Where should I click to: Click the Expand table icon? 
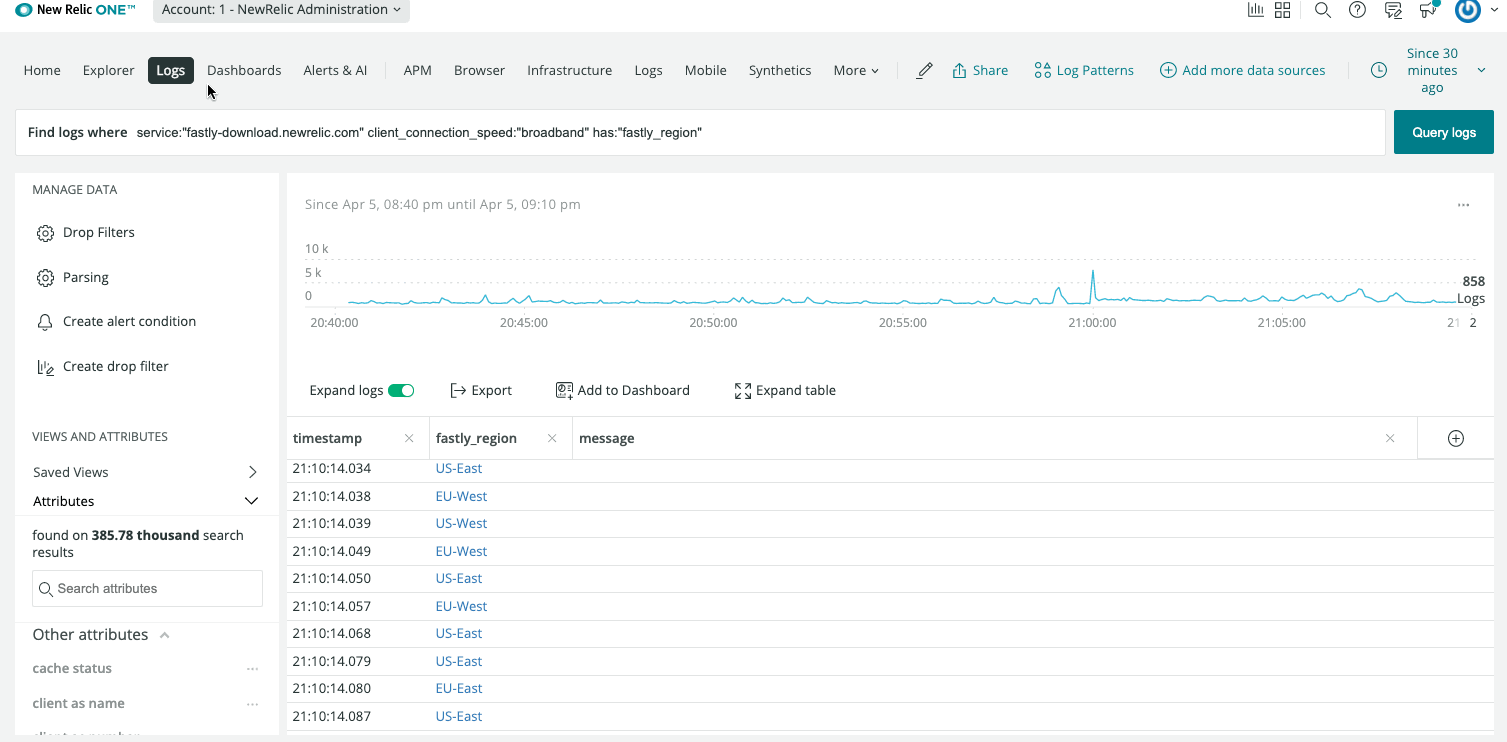[x=742, y=390]
